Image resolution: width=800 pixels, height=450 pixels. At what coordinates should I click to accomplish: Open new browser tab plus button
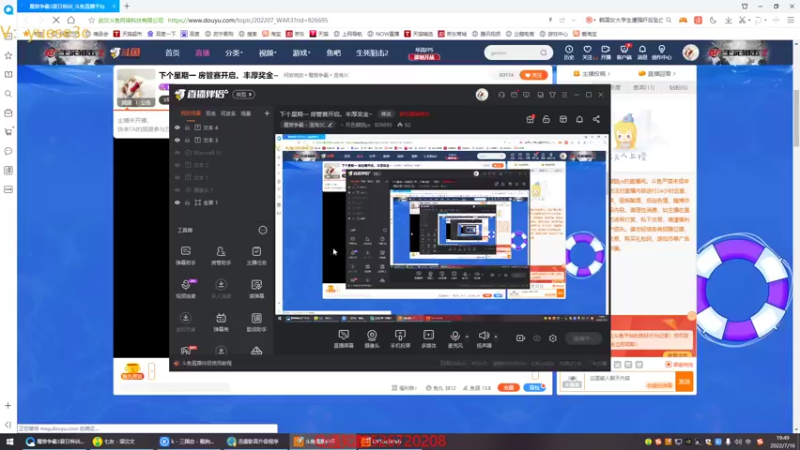127,6
